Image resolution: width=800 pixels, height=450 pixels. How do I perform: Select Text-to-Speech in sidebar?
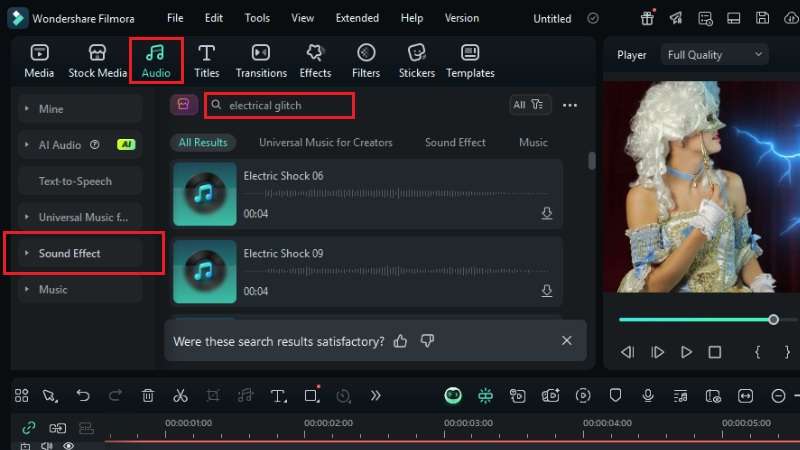point(80,181)
